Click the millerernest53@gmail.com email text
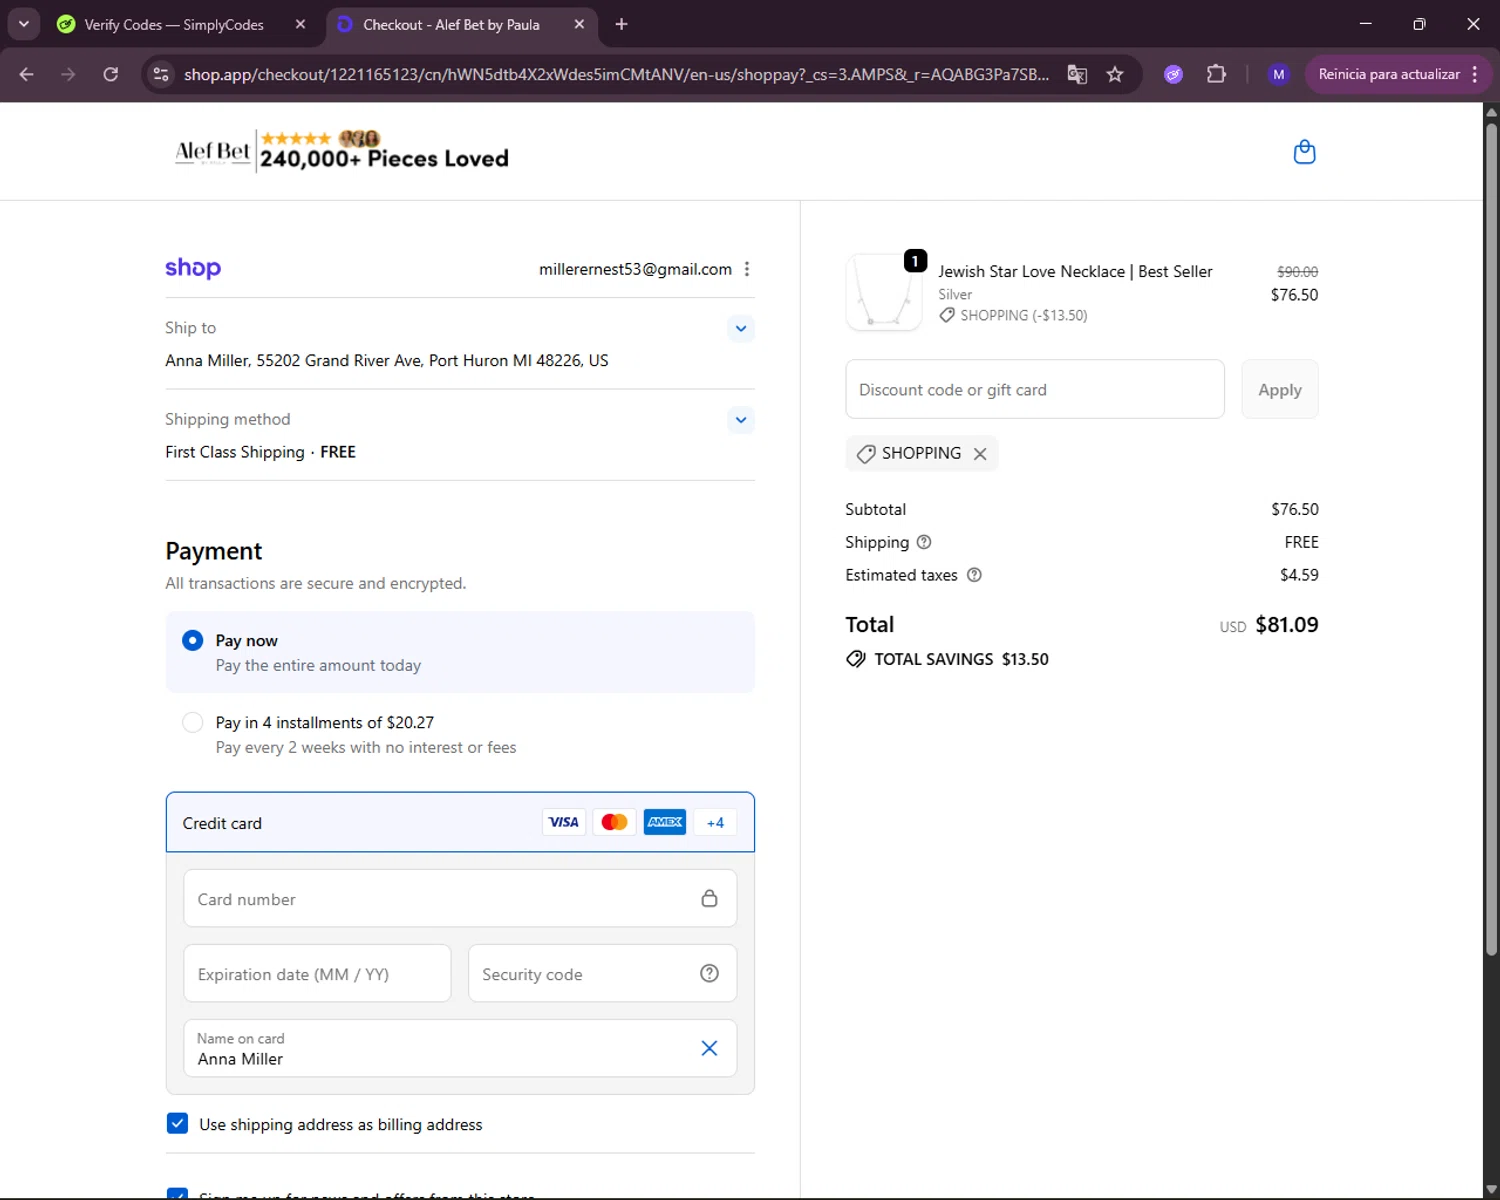 tap(635, 269)
